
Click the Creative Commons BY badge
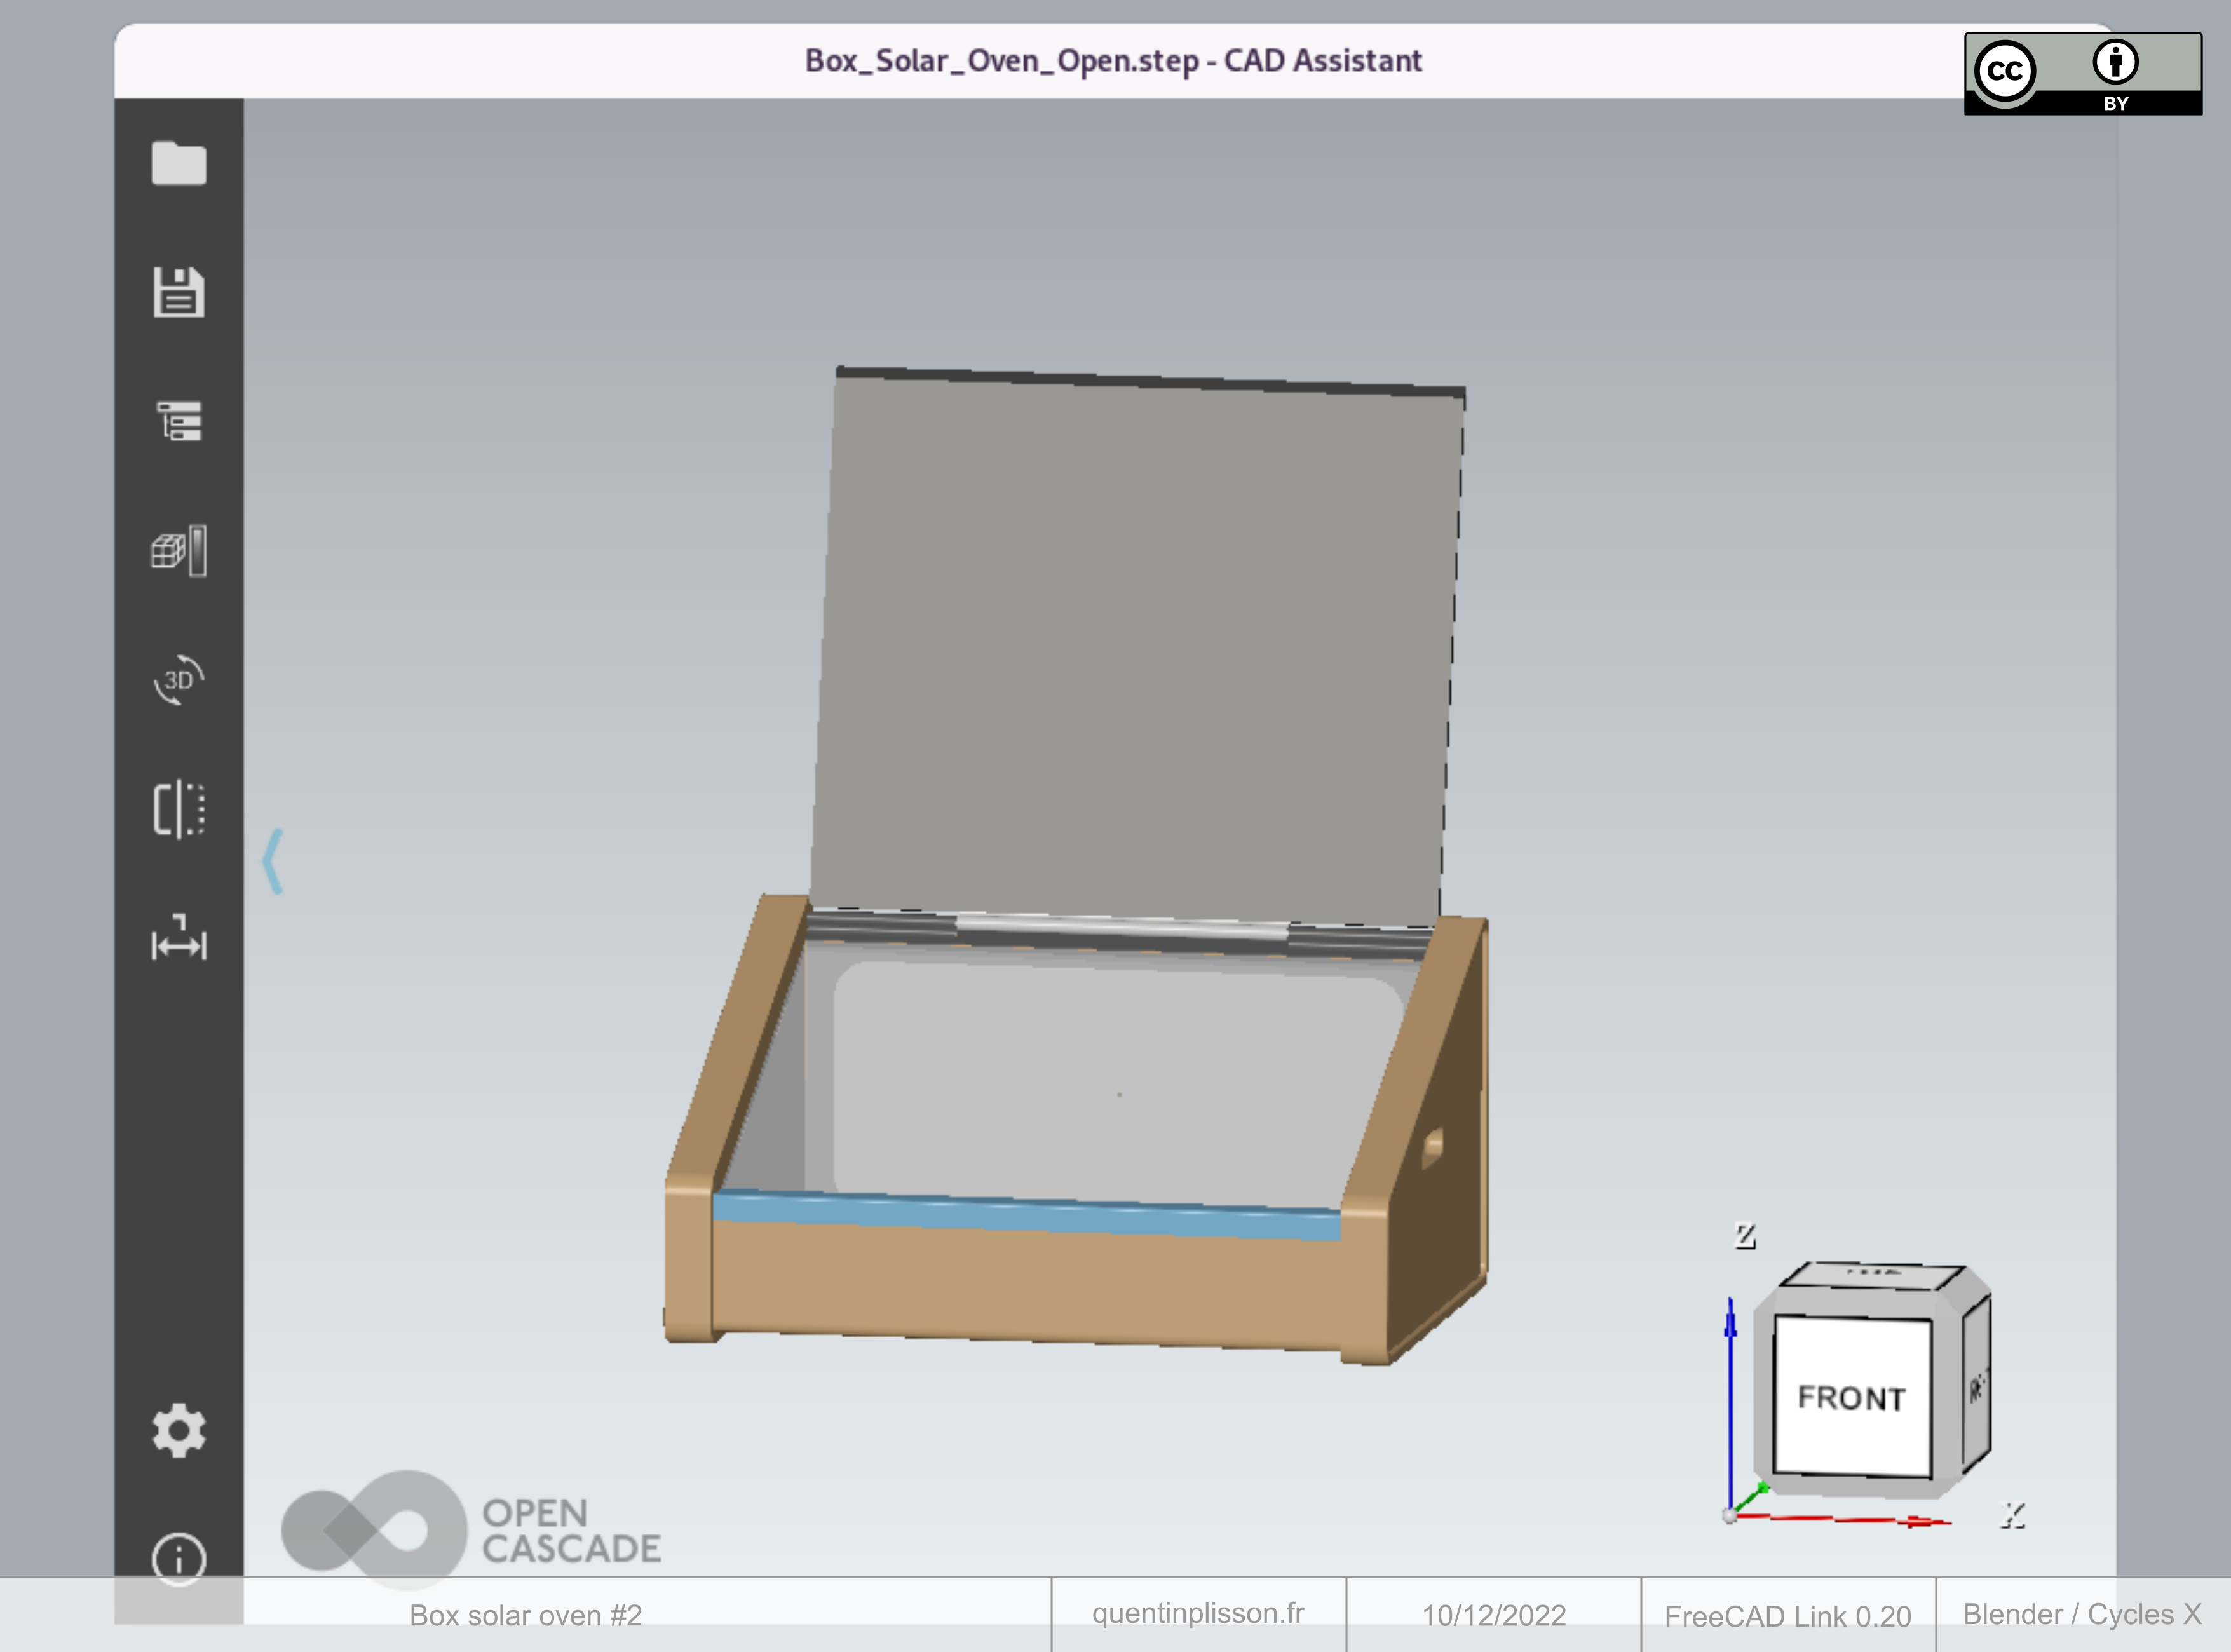point(2083,74)
